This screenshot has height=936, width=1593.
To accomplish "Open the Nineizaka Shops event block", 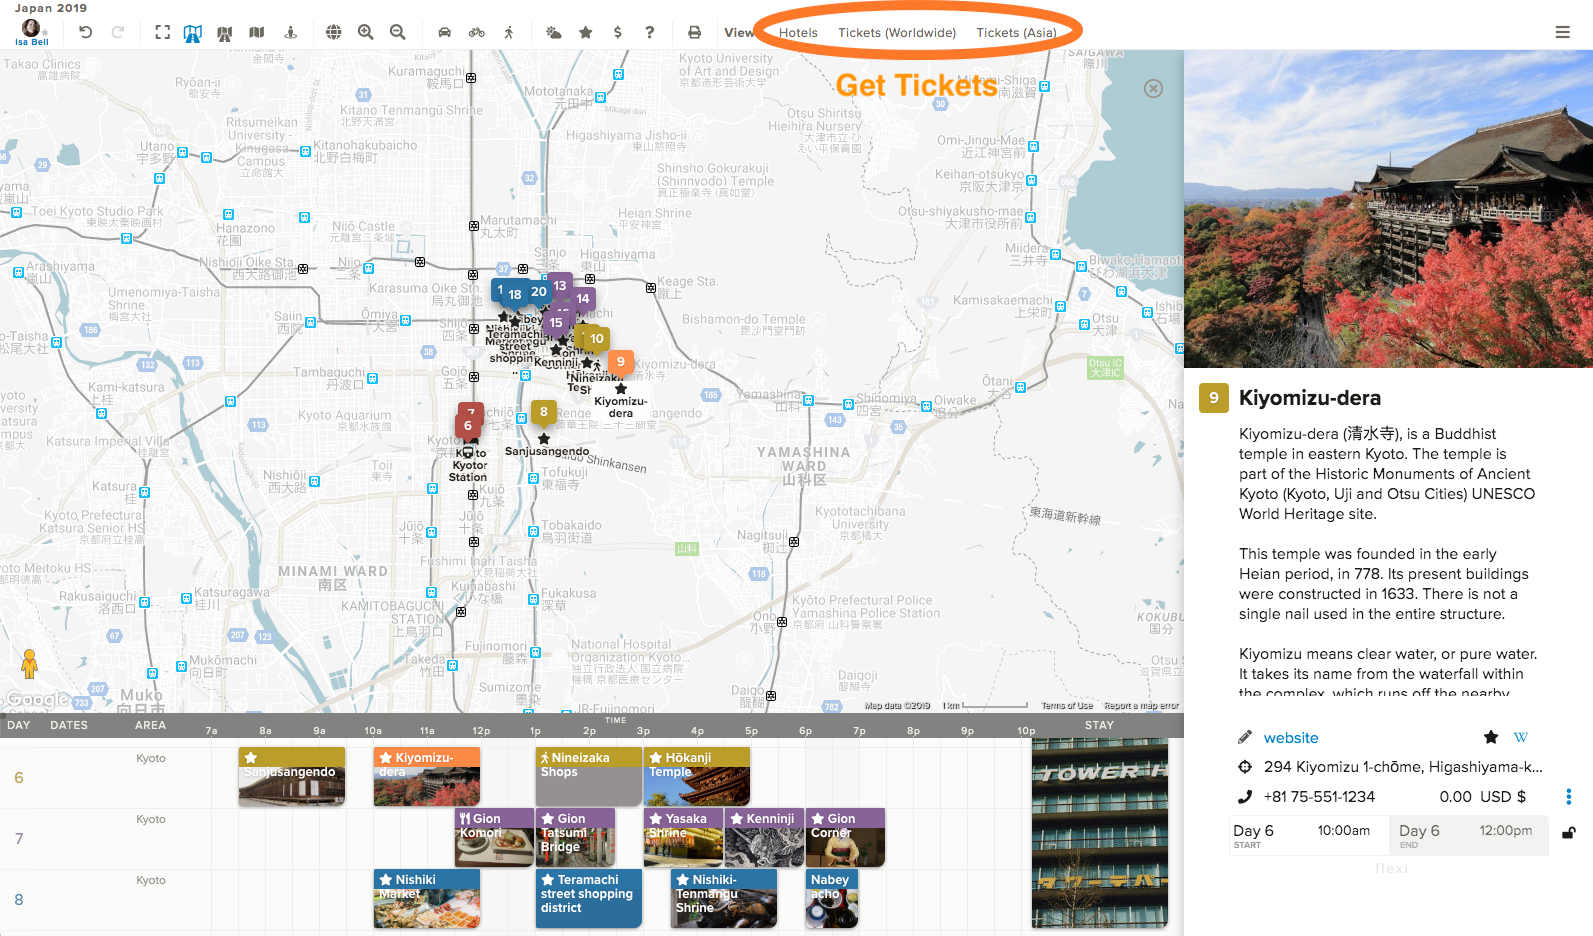I will 589,777.
